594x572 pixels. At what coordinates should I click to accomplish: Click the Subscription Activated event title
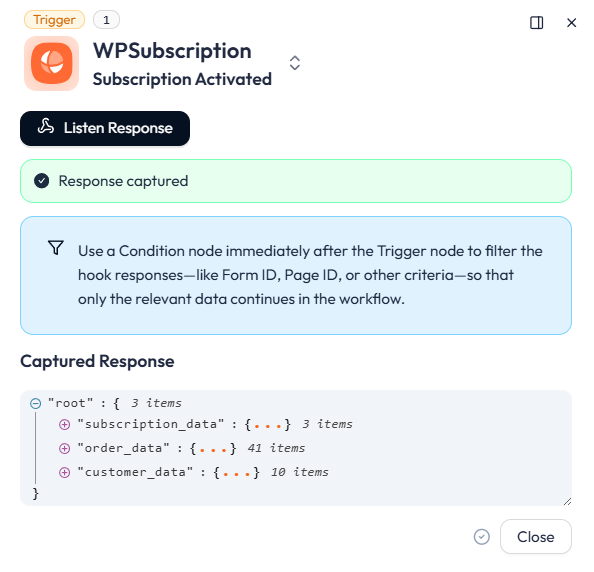pyautogui.click(x=182, y=79)
